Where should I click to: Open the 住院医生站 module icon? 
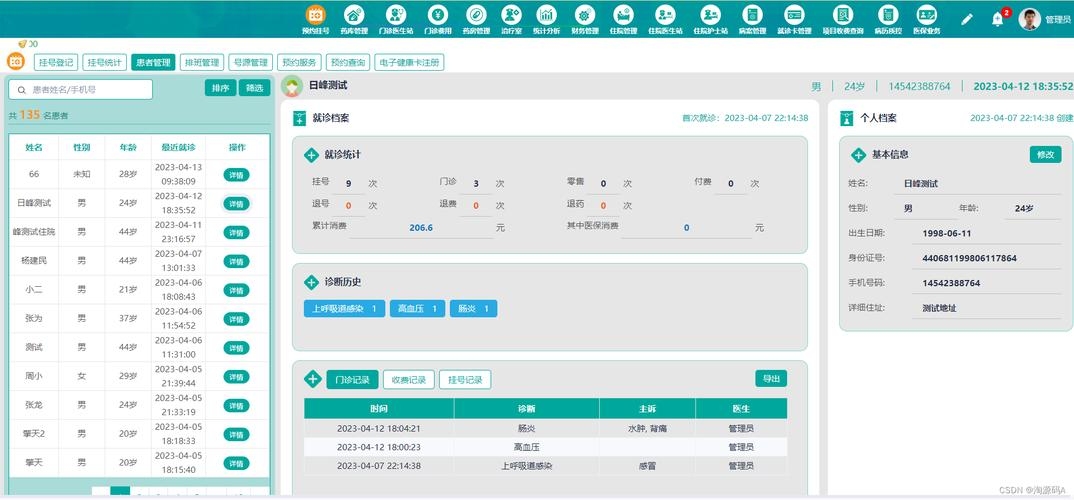click(x=665, y=15)
